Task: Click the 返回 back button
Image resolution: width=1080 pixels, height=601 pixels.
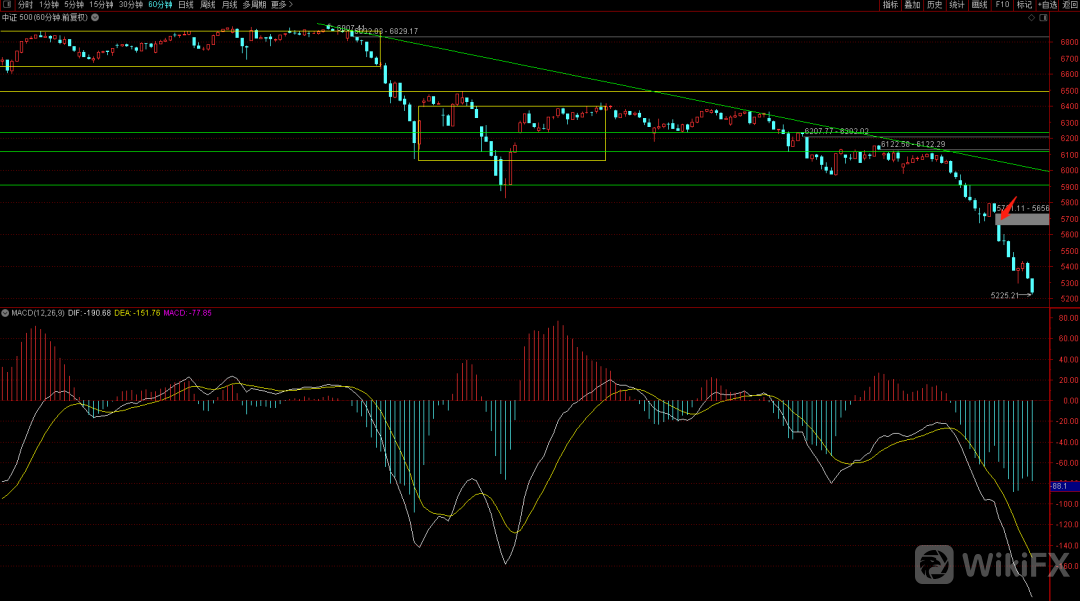Action: (1069, 5)
